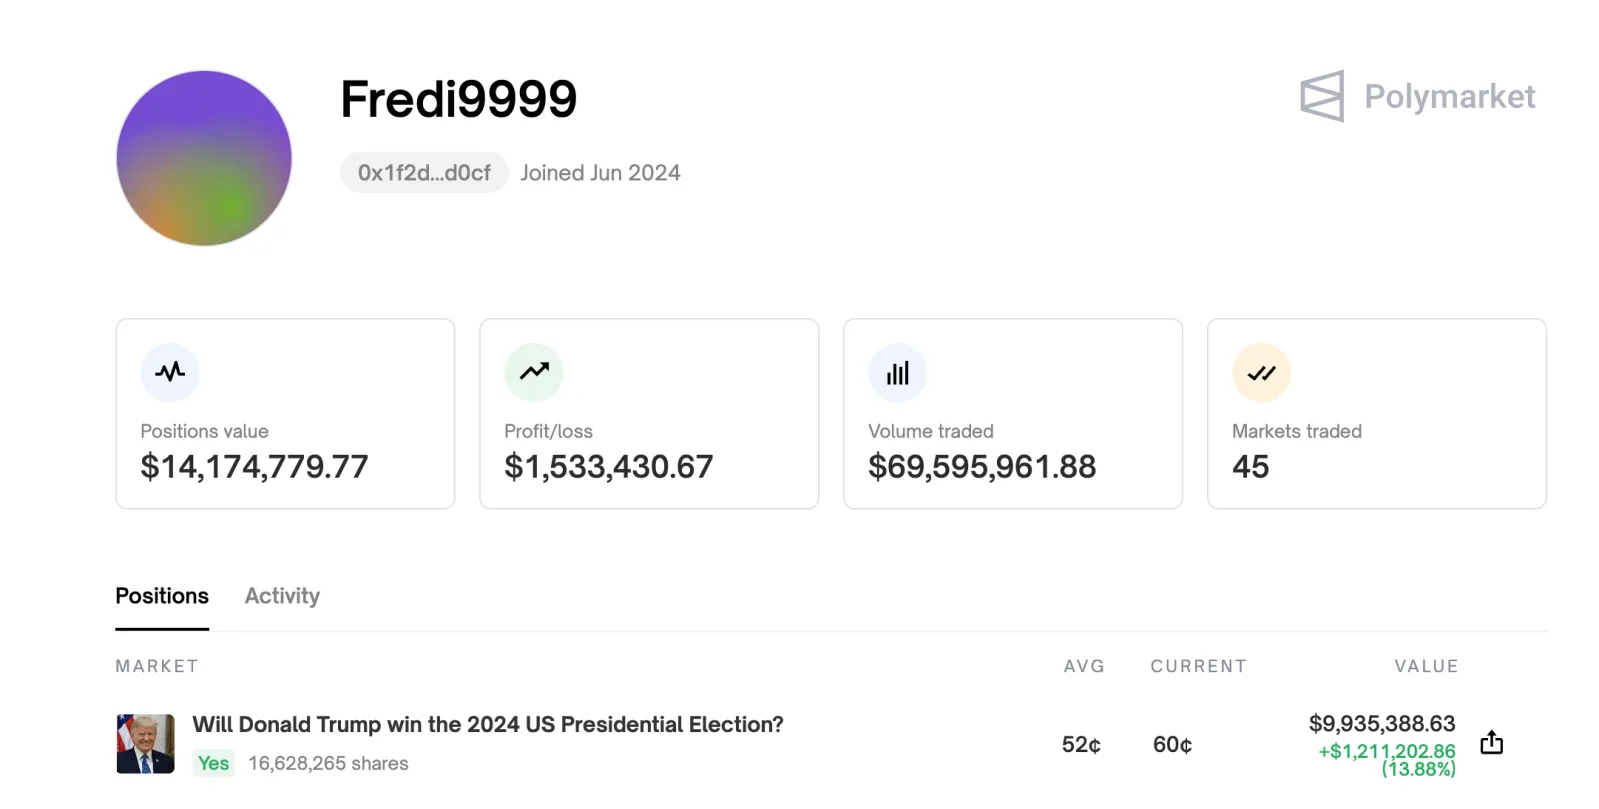Switch to the Activity tab

pyautogui.click(x=281, y=595)
